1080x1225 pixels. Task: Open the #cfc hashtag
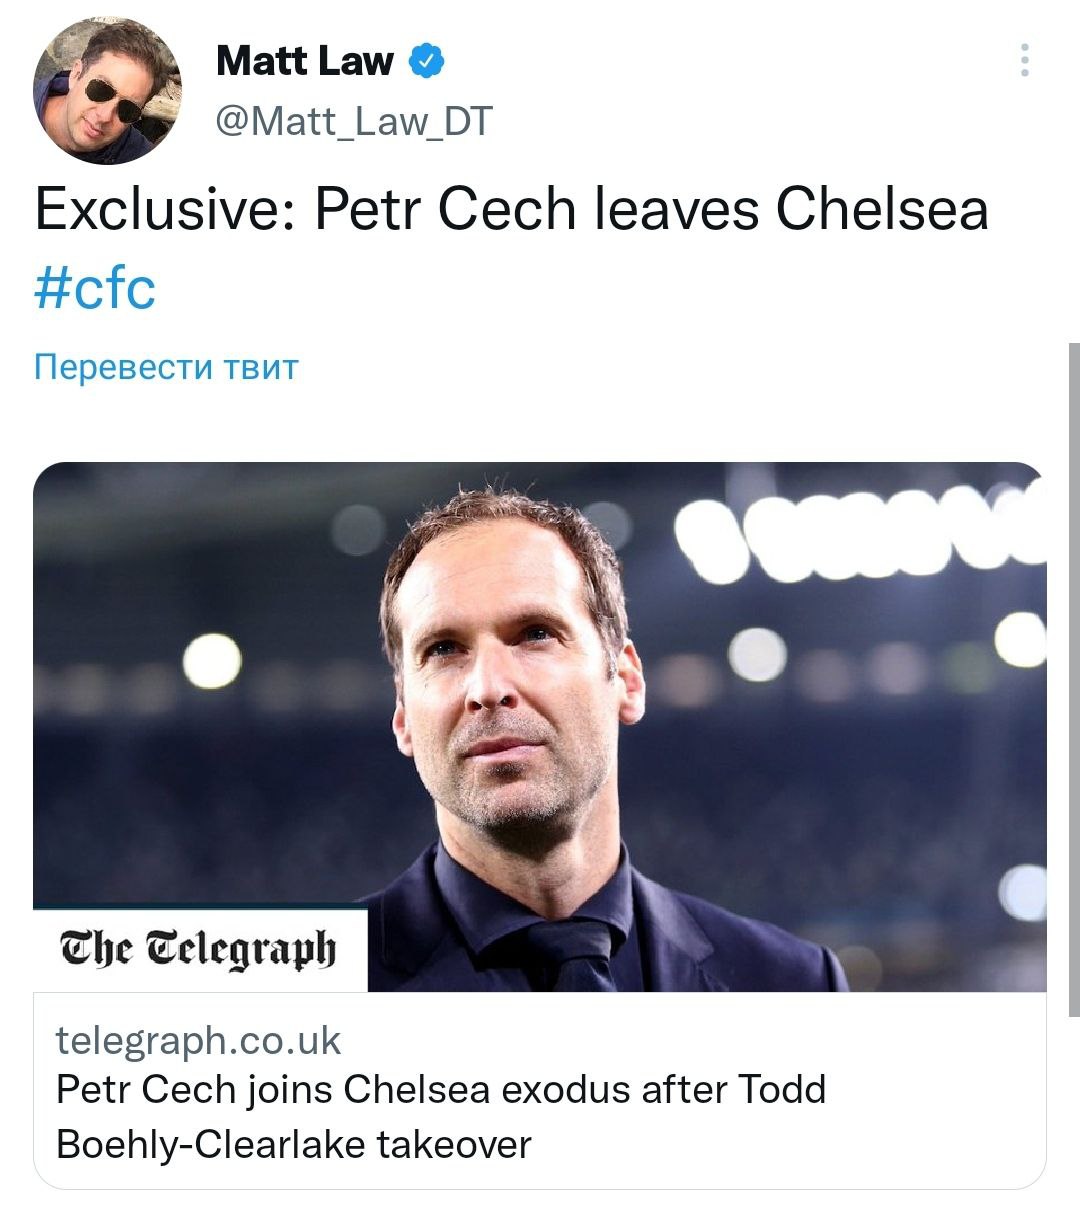point(95,288)
